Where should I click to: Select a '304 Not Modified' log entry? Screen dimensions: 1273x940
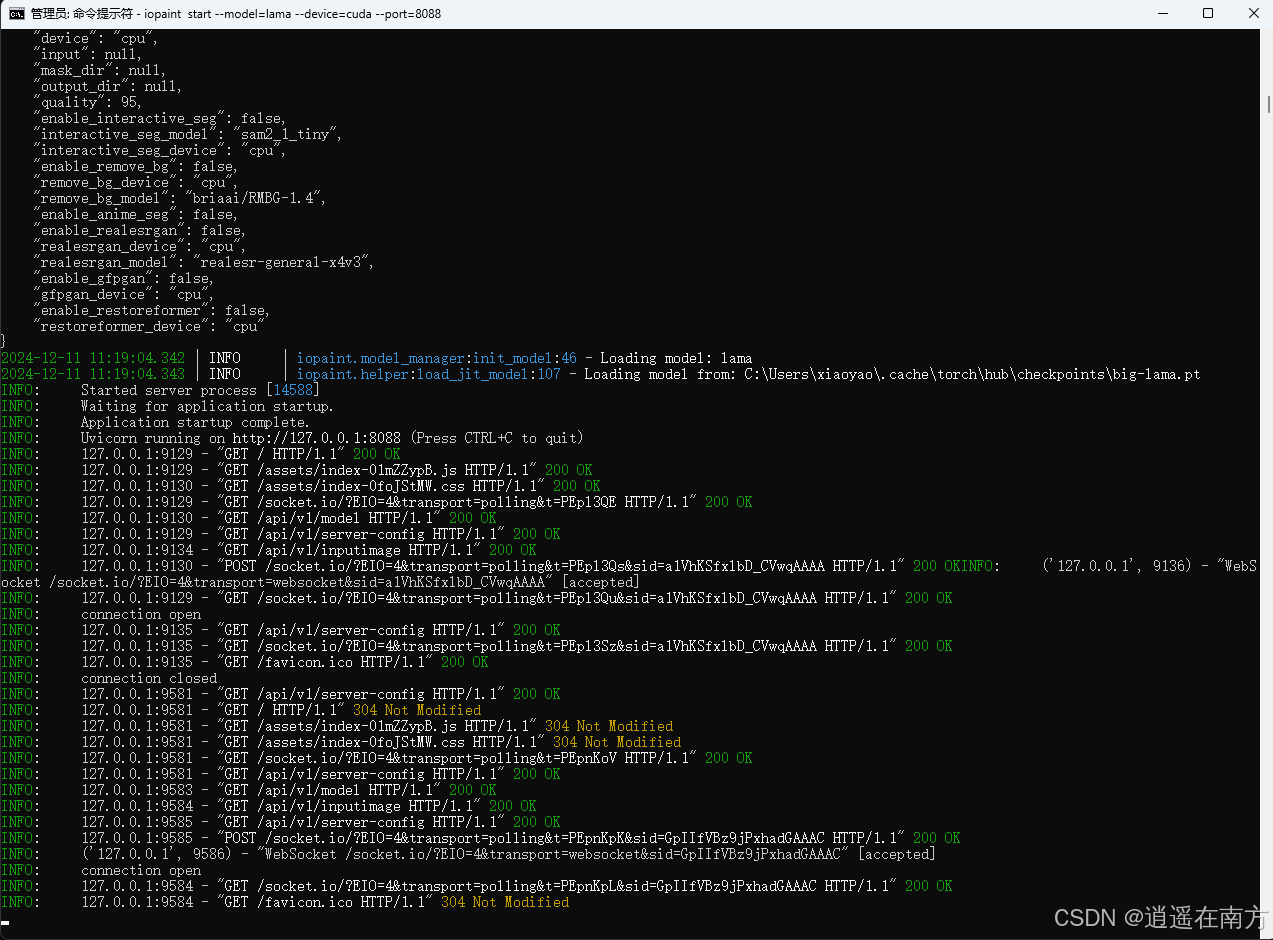pos(414,709)
